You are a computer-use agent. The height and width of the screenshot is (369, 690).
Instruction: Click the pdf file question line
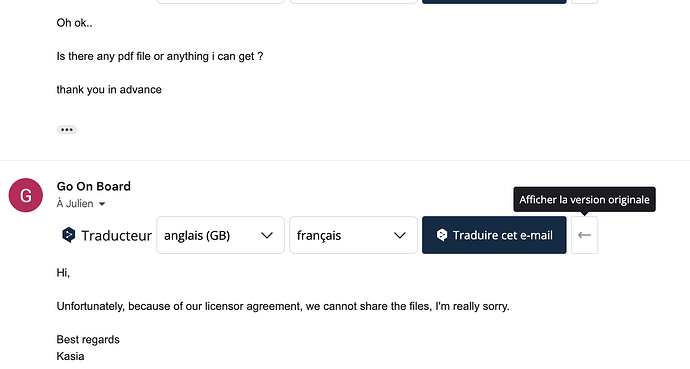(160, 57)
